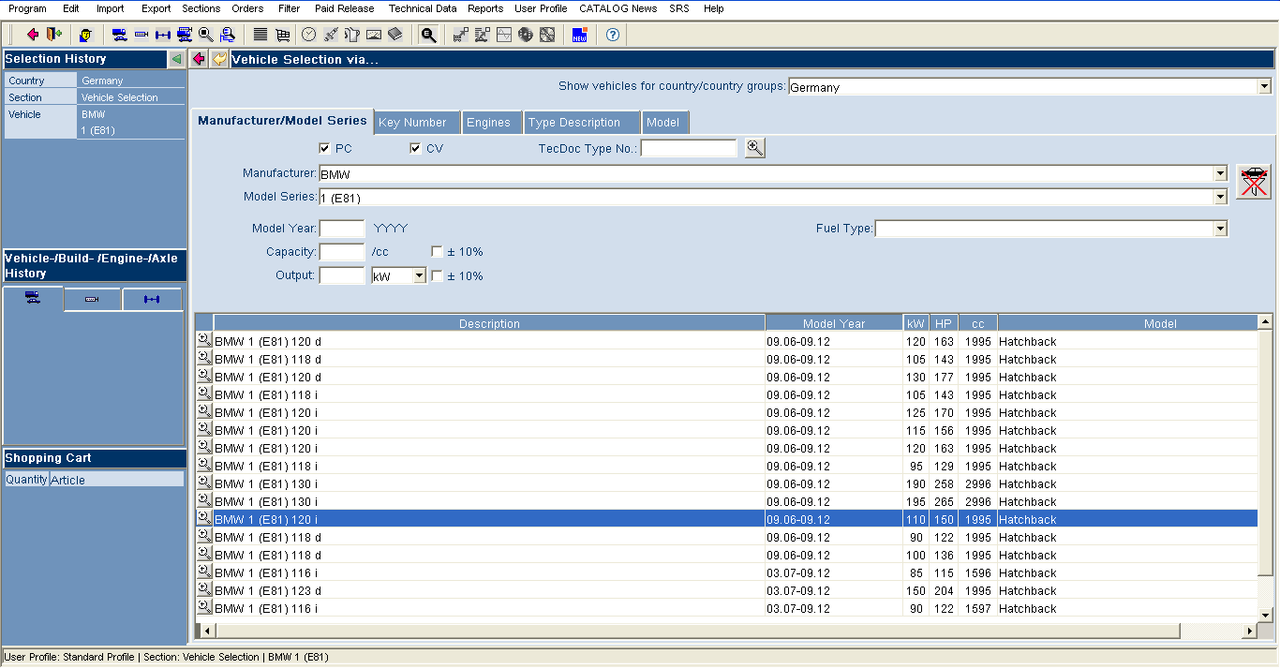This screenshot has height=668, width=1280.
Task: Click the book manual icon in toolbar
Action: click(x=395, y=35)
